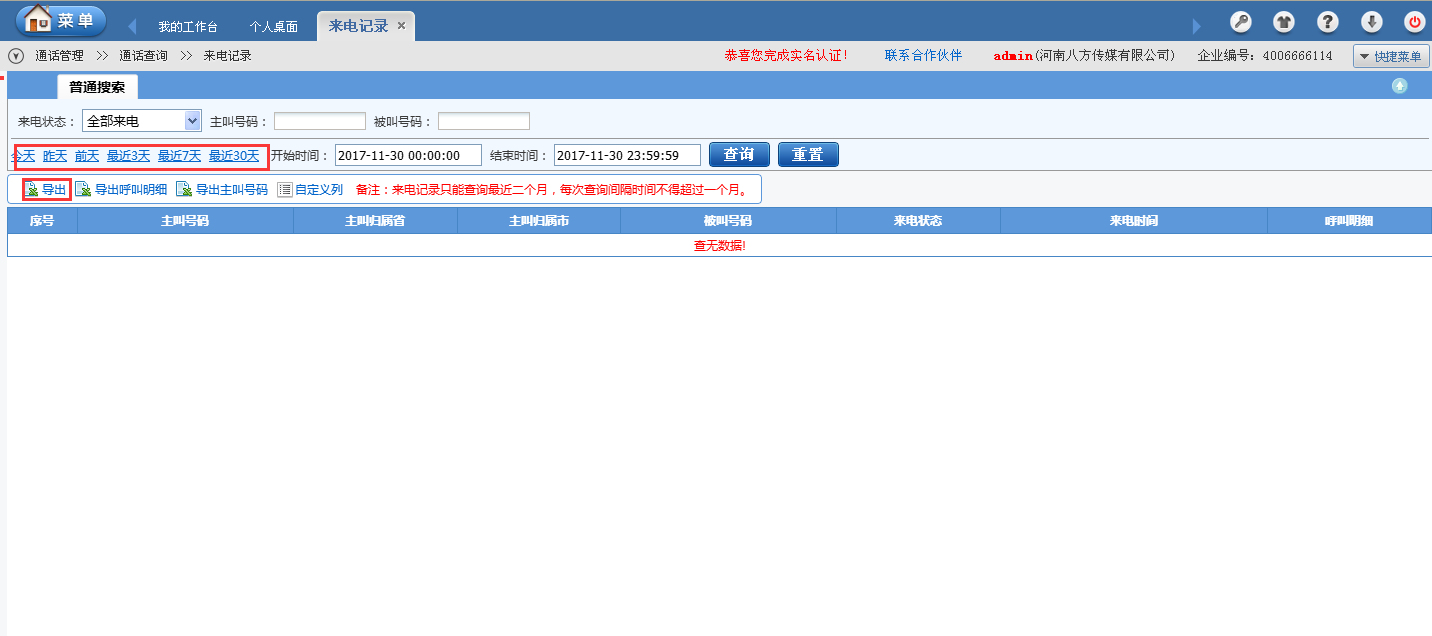
Task: Click the 主叫号码 input field
Action: click(x=320, y=121)
